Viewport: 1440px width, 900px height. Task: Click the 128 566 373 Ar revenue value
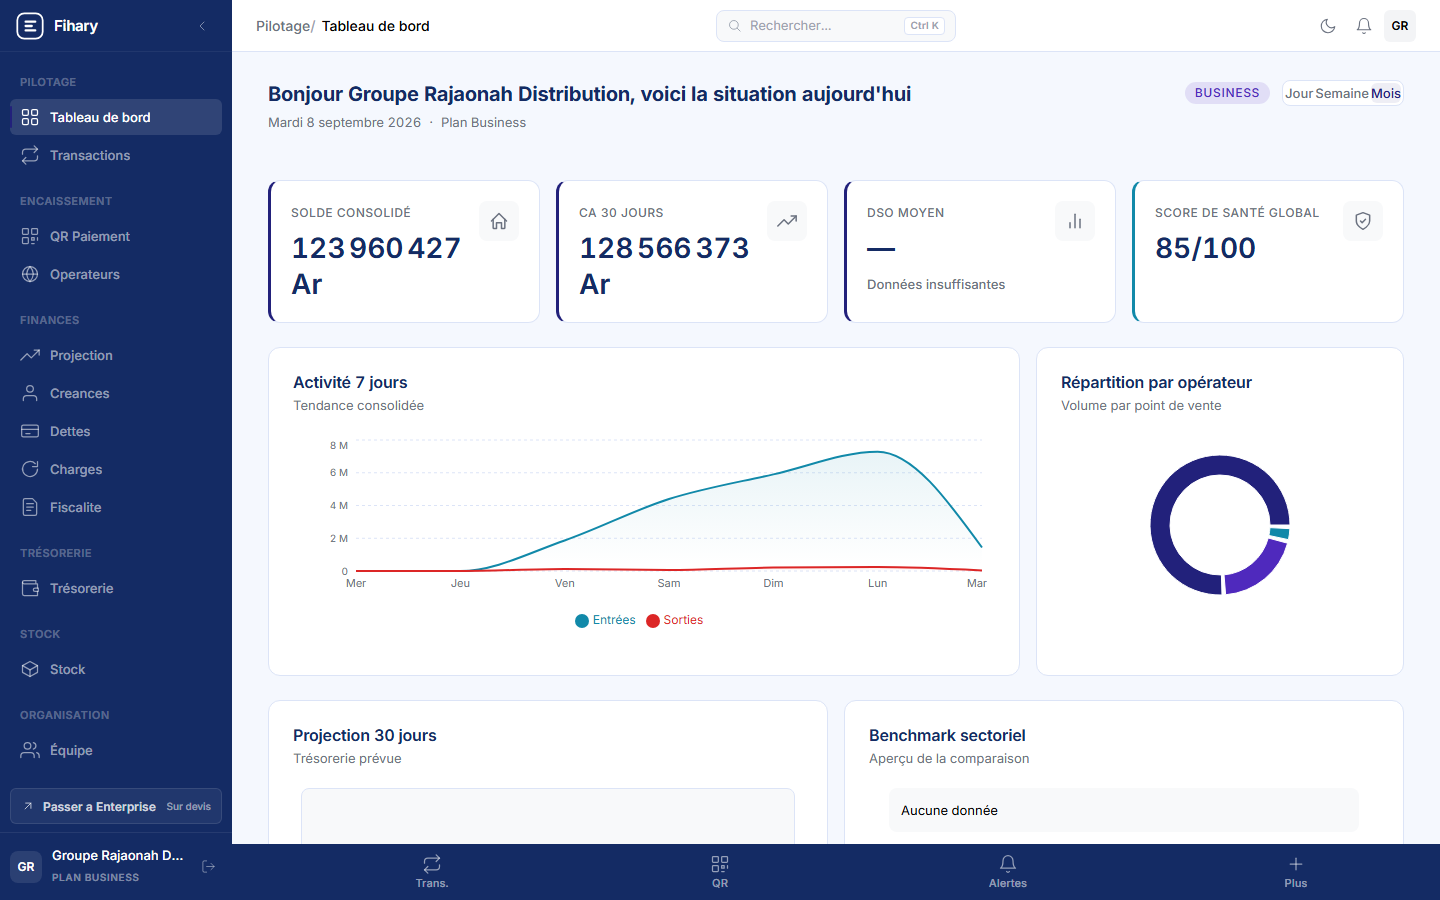point(664,266)
